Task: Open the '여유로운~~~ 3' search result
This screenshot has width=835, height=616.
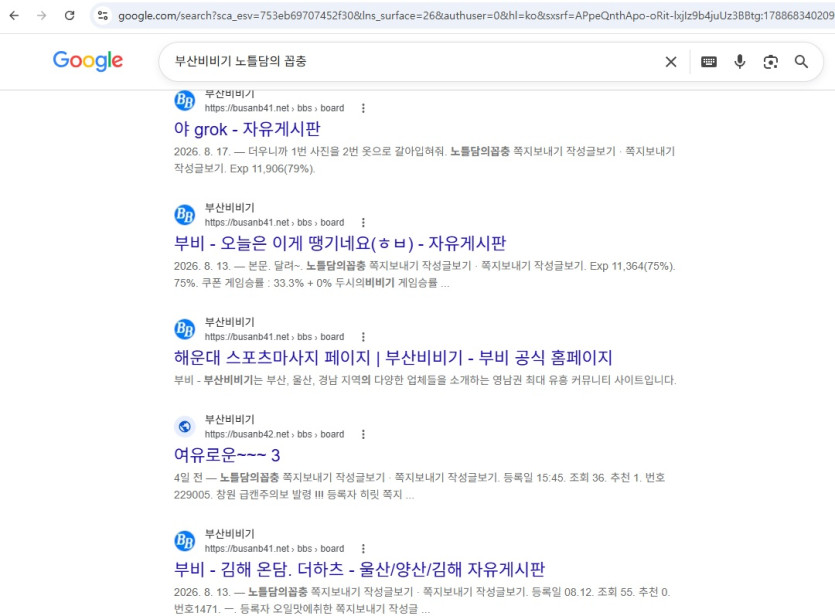Action: 227,455
